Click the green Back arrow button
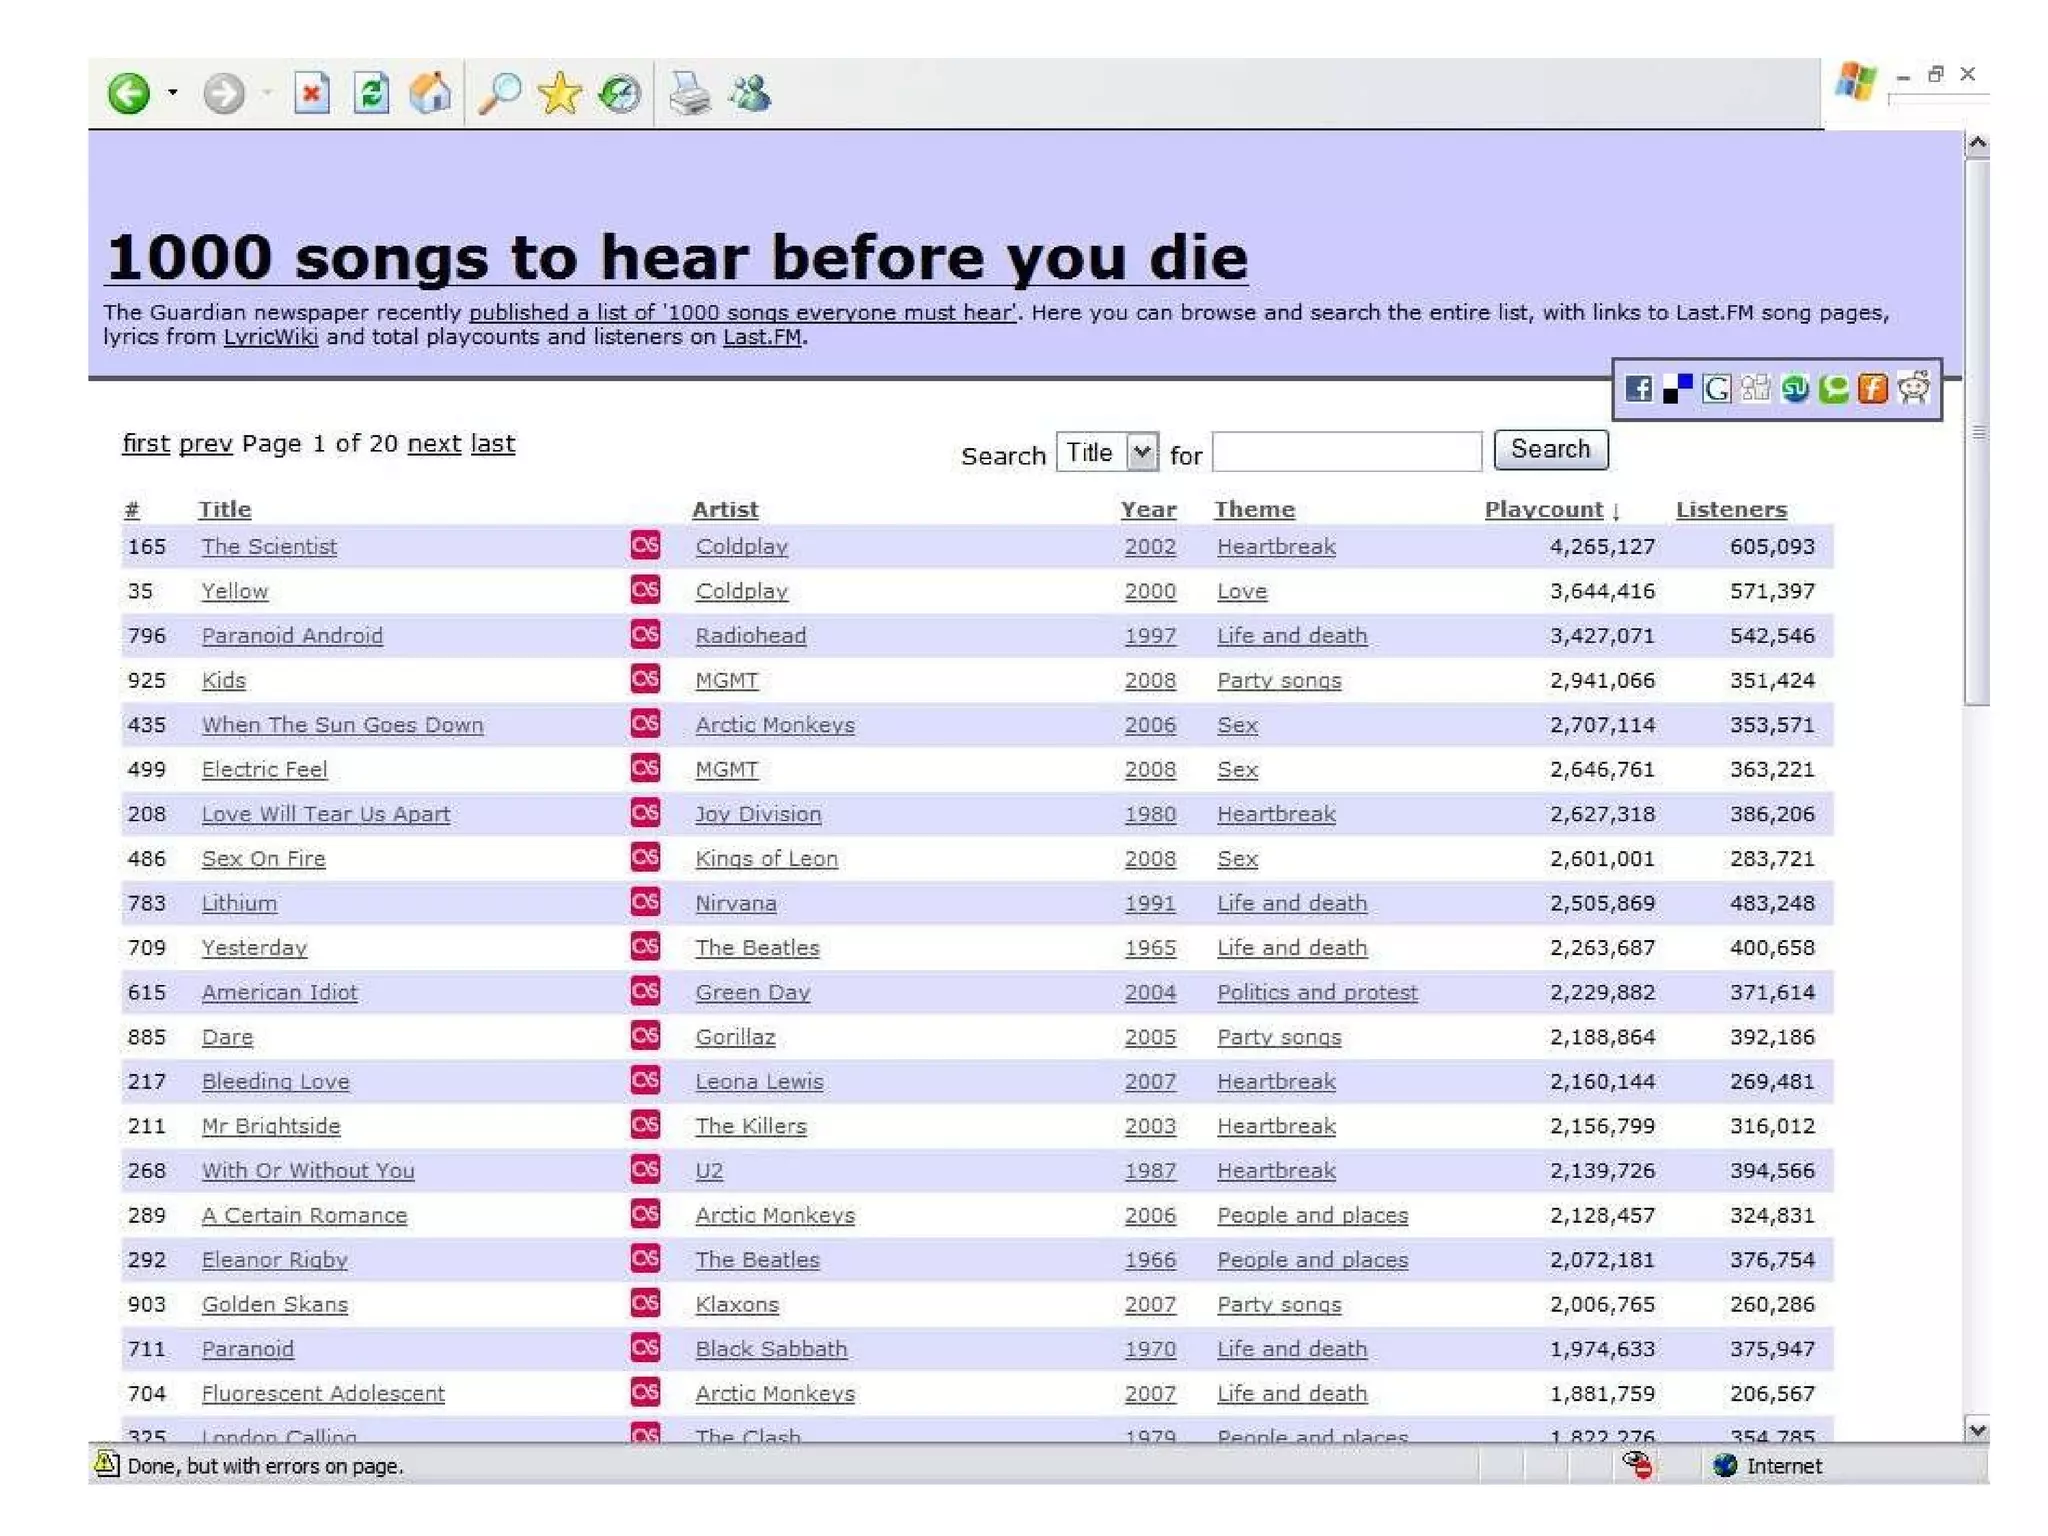The width and height of the screenshot is (2048, 1536). coord(128,94)
